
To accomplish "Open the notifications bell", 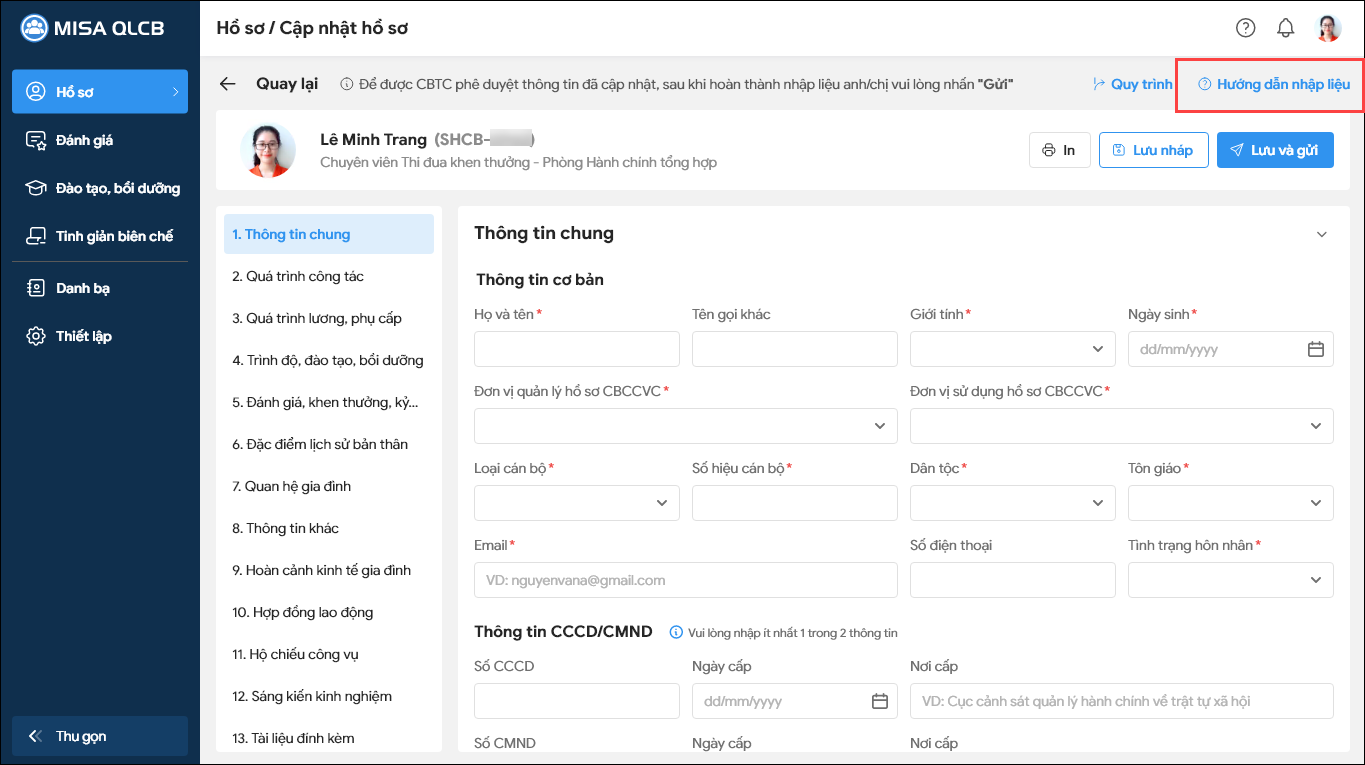I will (x=1286, y=28).
